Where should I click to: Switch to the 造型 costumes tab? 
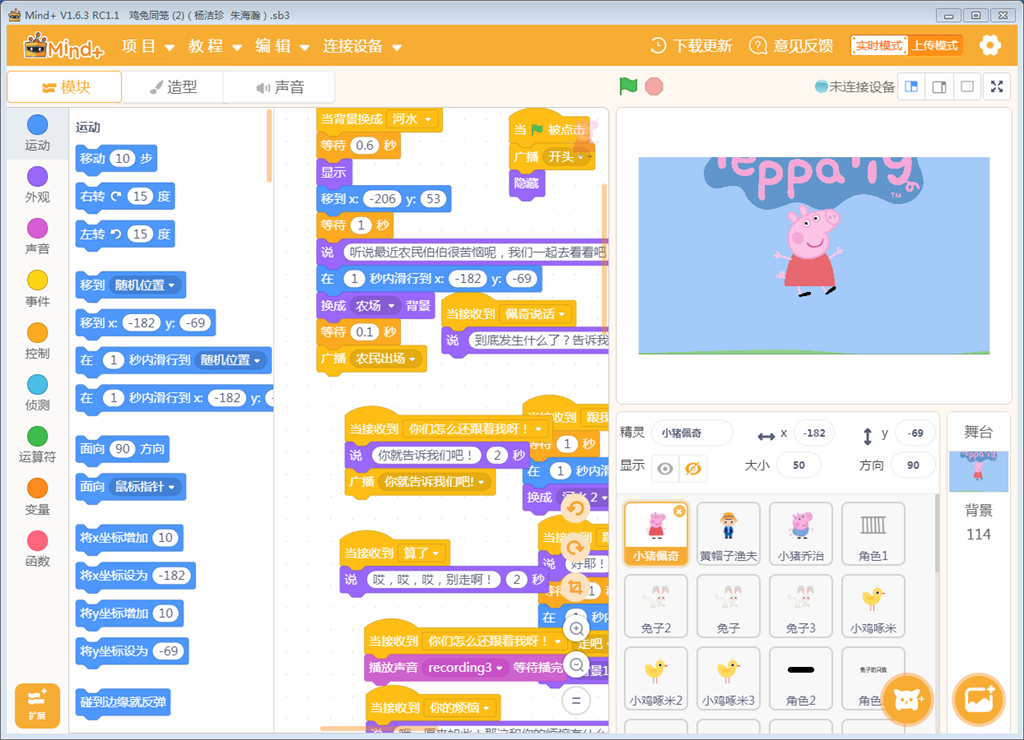(173, 87)
